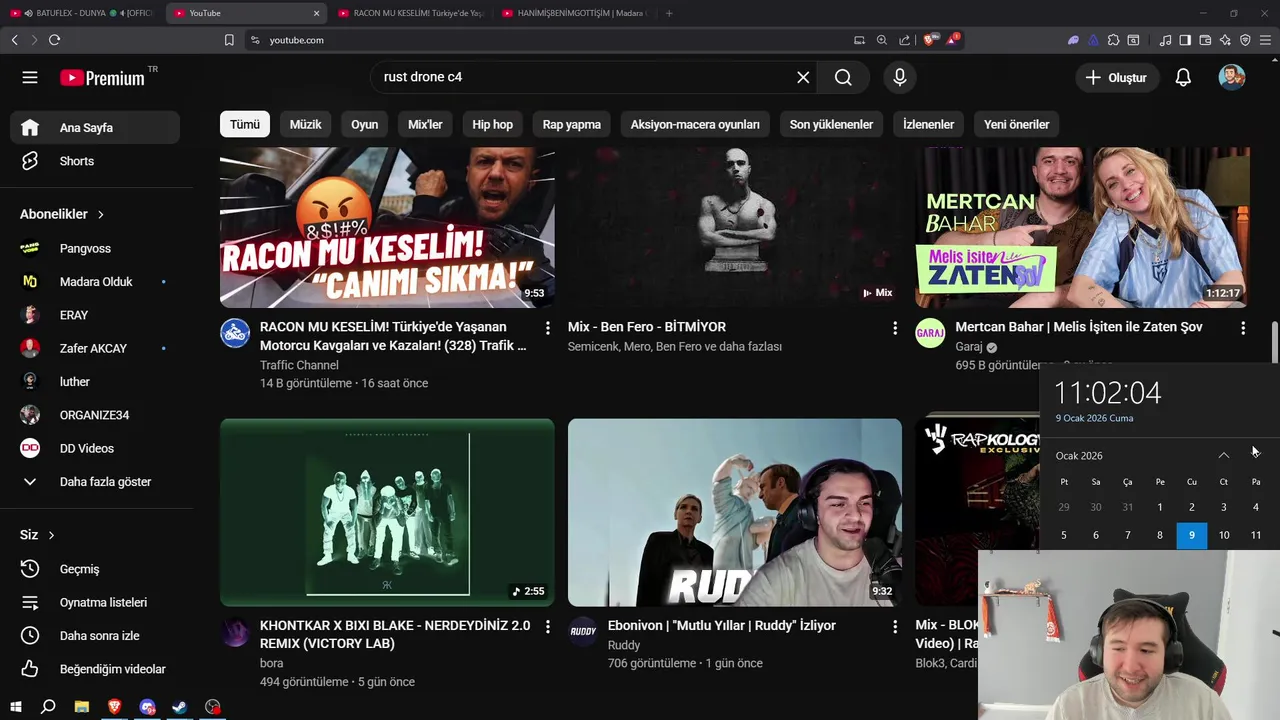Expand the Siz section header

37,535
